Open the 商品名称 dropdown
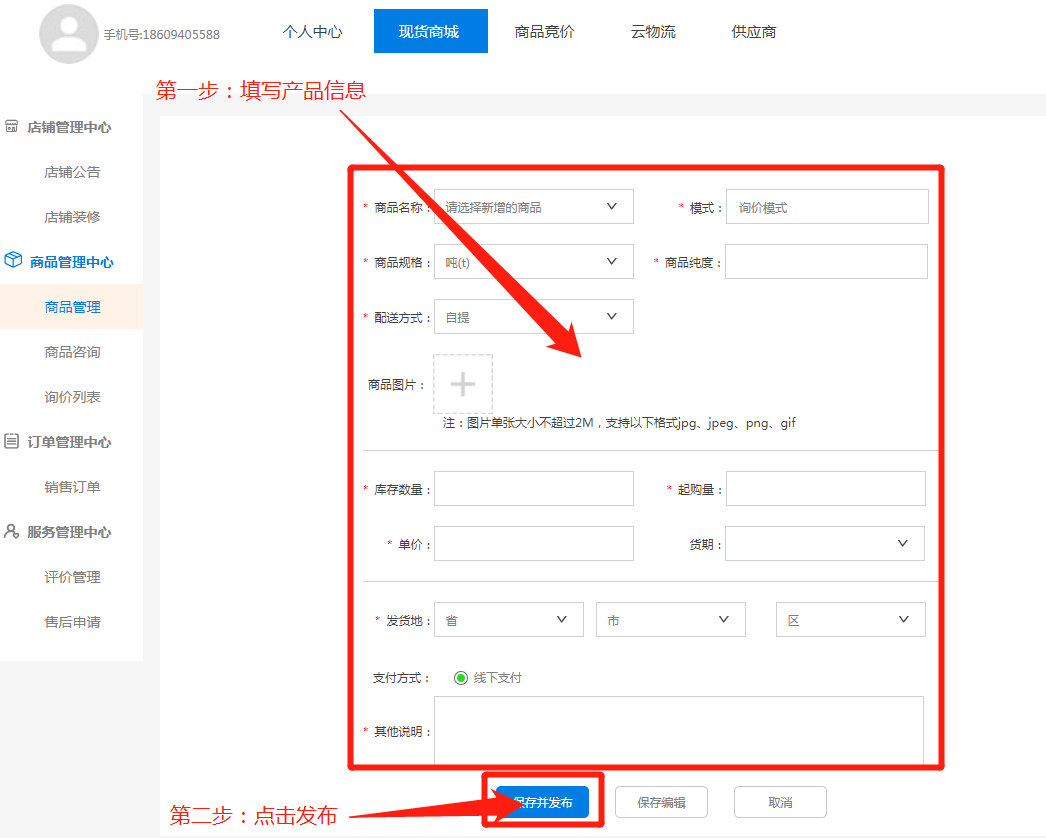 534,207
